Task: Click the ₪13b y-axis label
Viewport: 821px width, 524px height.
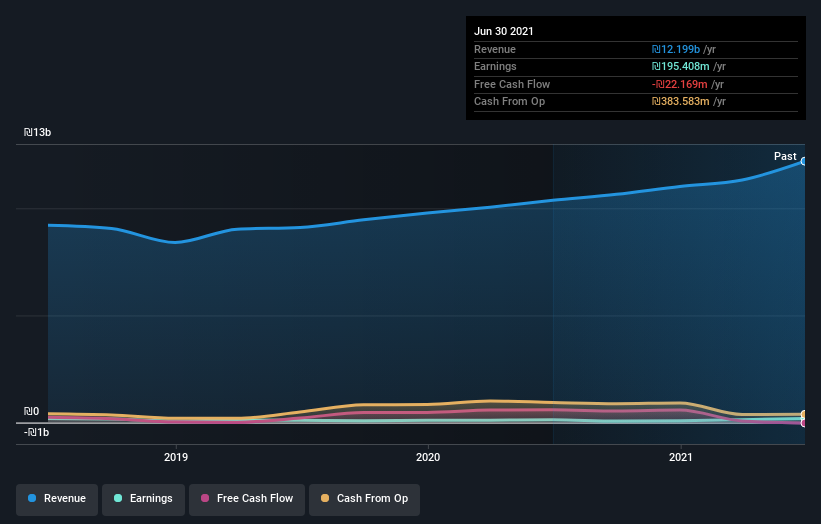Action: [37, 132]
